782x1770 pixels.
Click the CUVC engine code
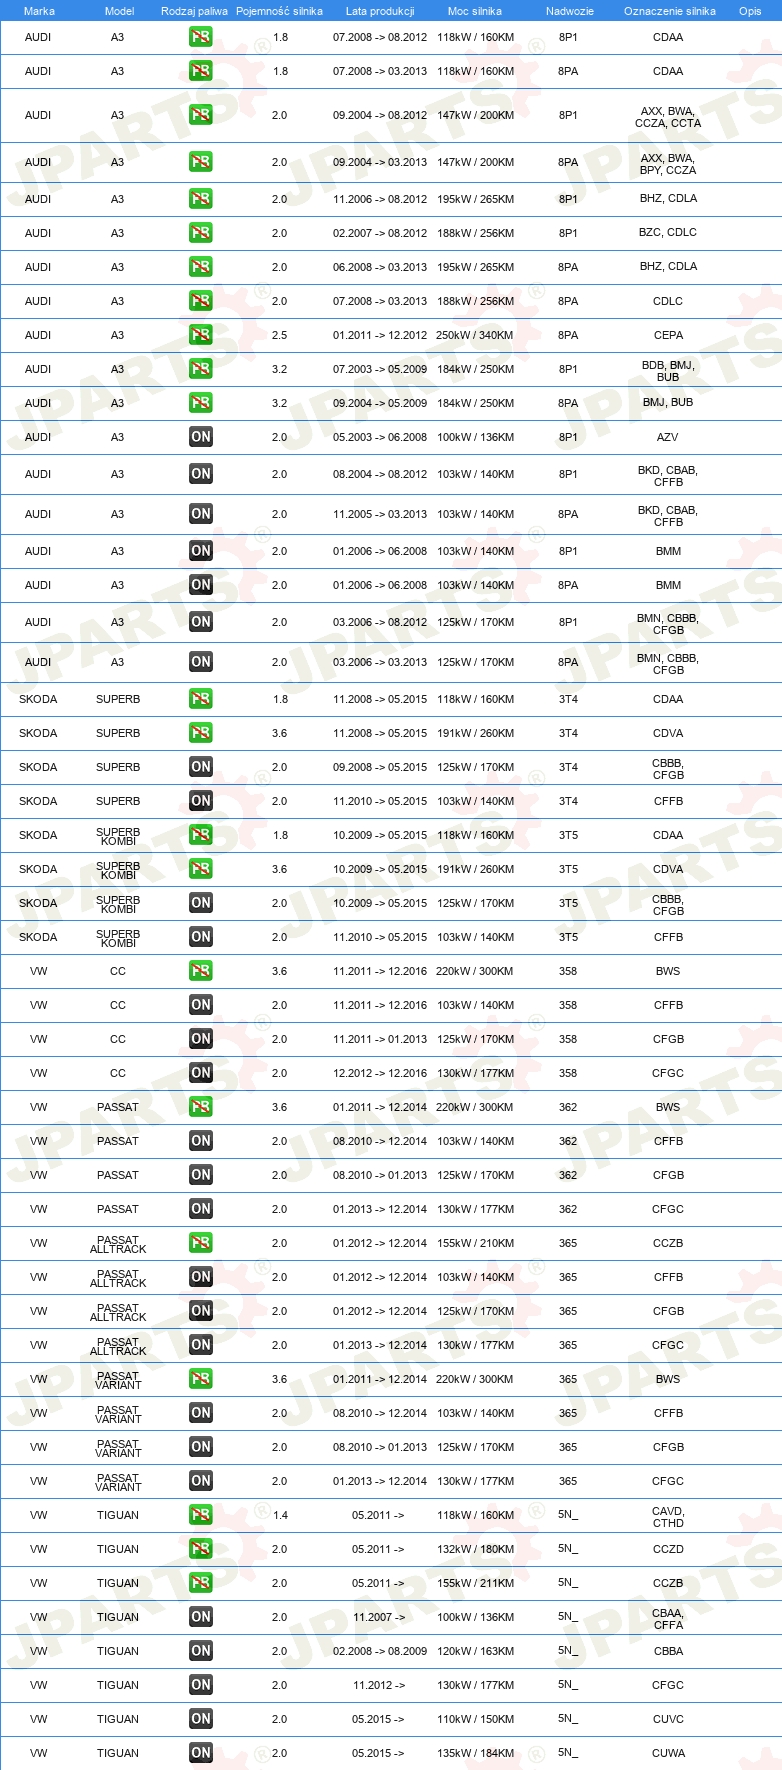[x=668, y=1719]
